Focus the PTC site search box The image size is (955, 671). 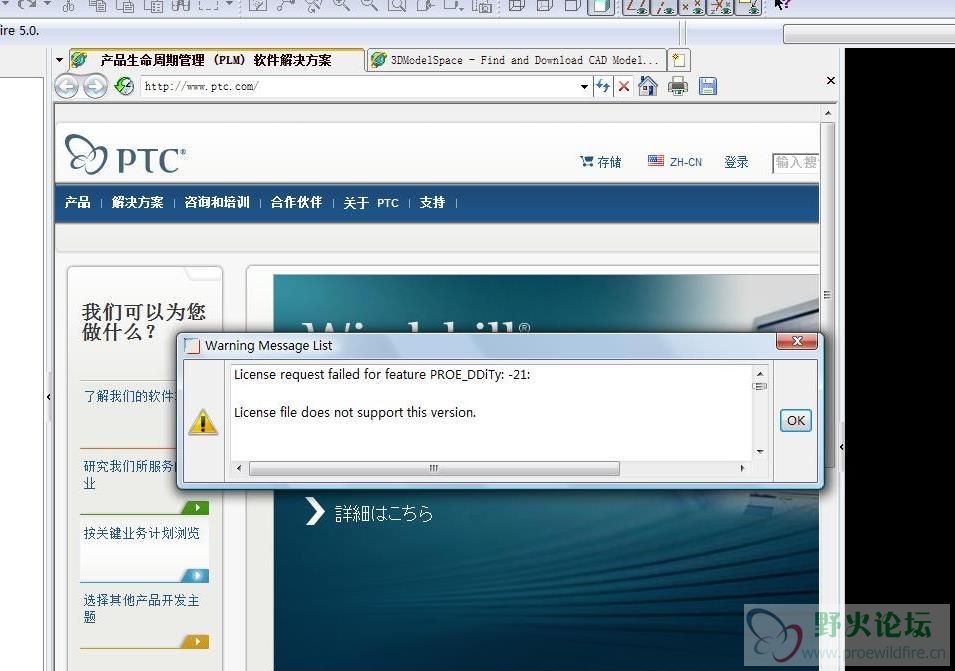[795, 163]
